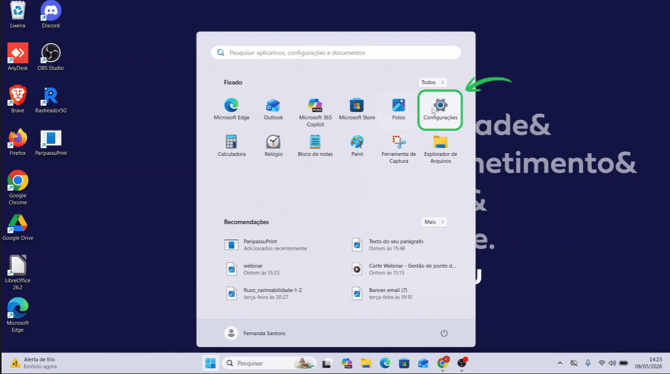Open Microsoft Store in pinned apps
Image resolution: width=670 pixels, height=374 pixels.
pyautogui.click(x=357, y=109)
